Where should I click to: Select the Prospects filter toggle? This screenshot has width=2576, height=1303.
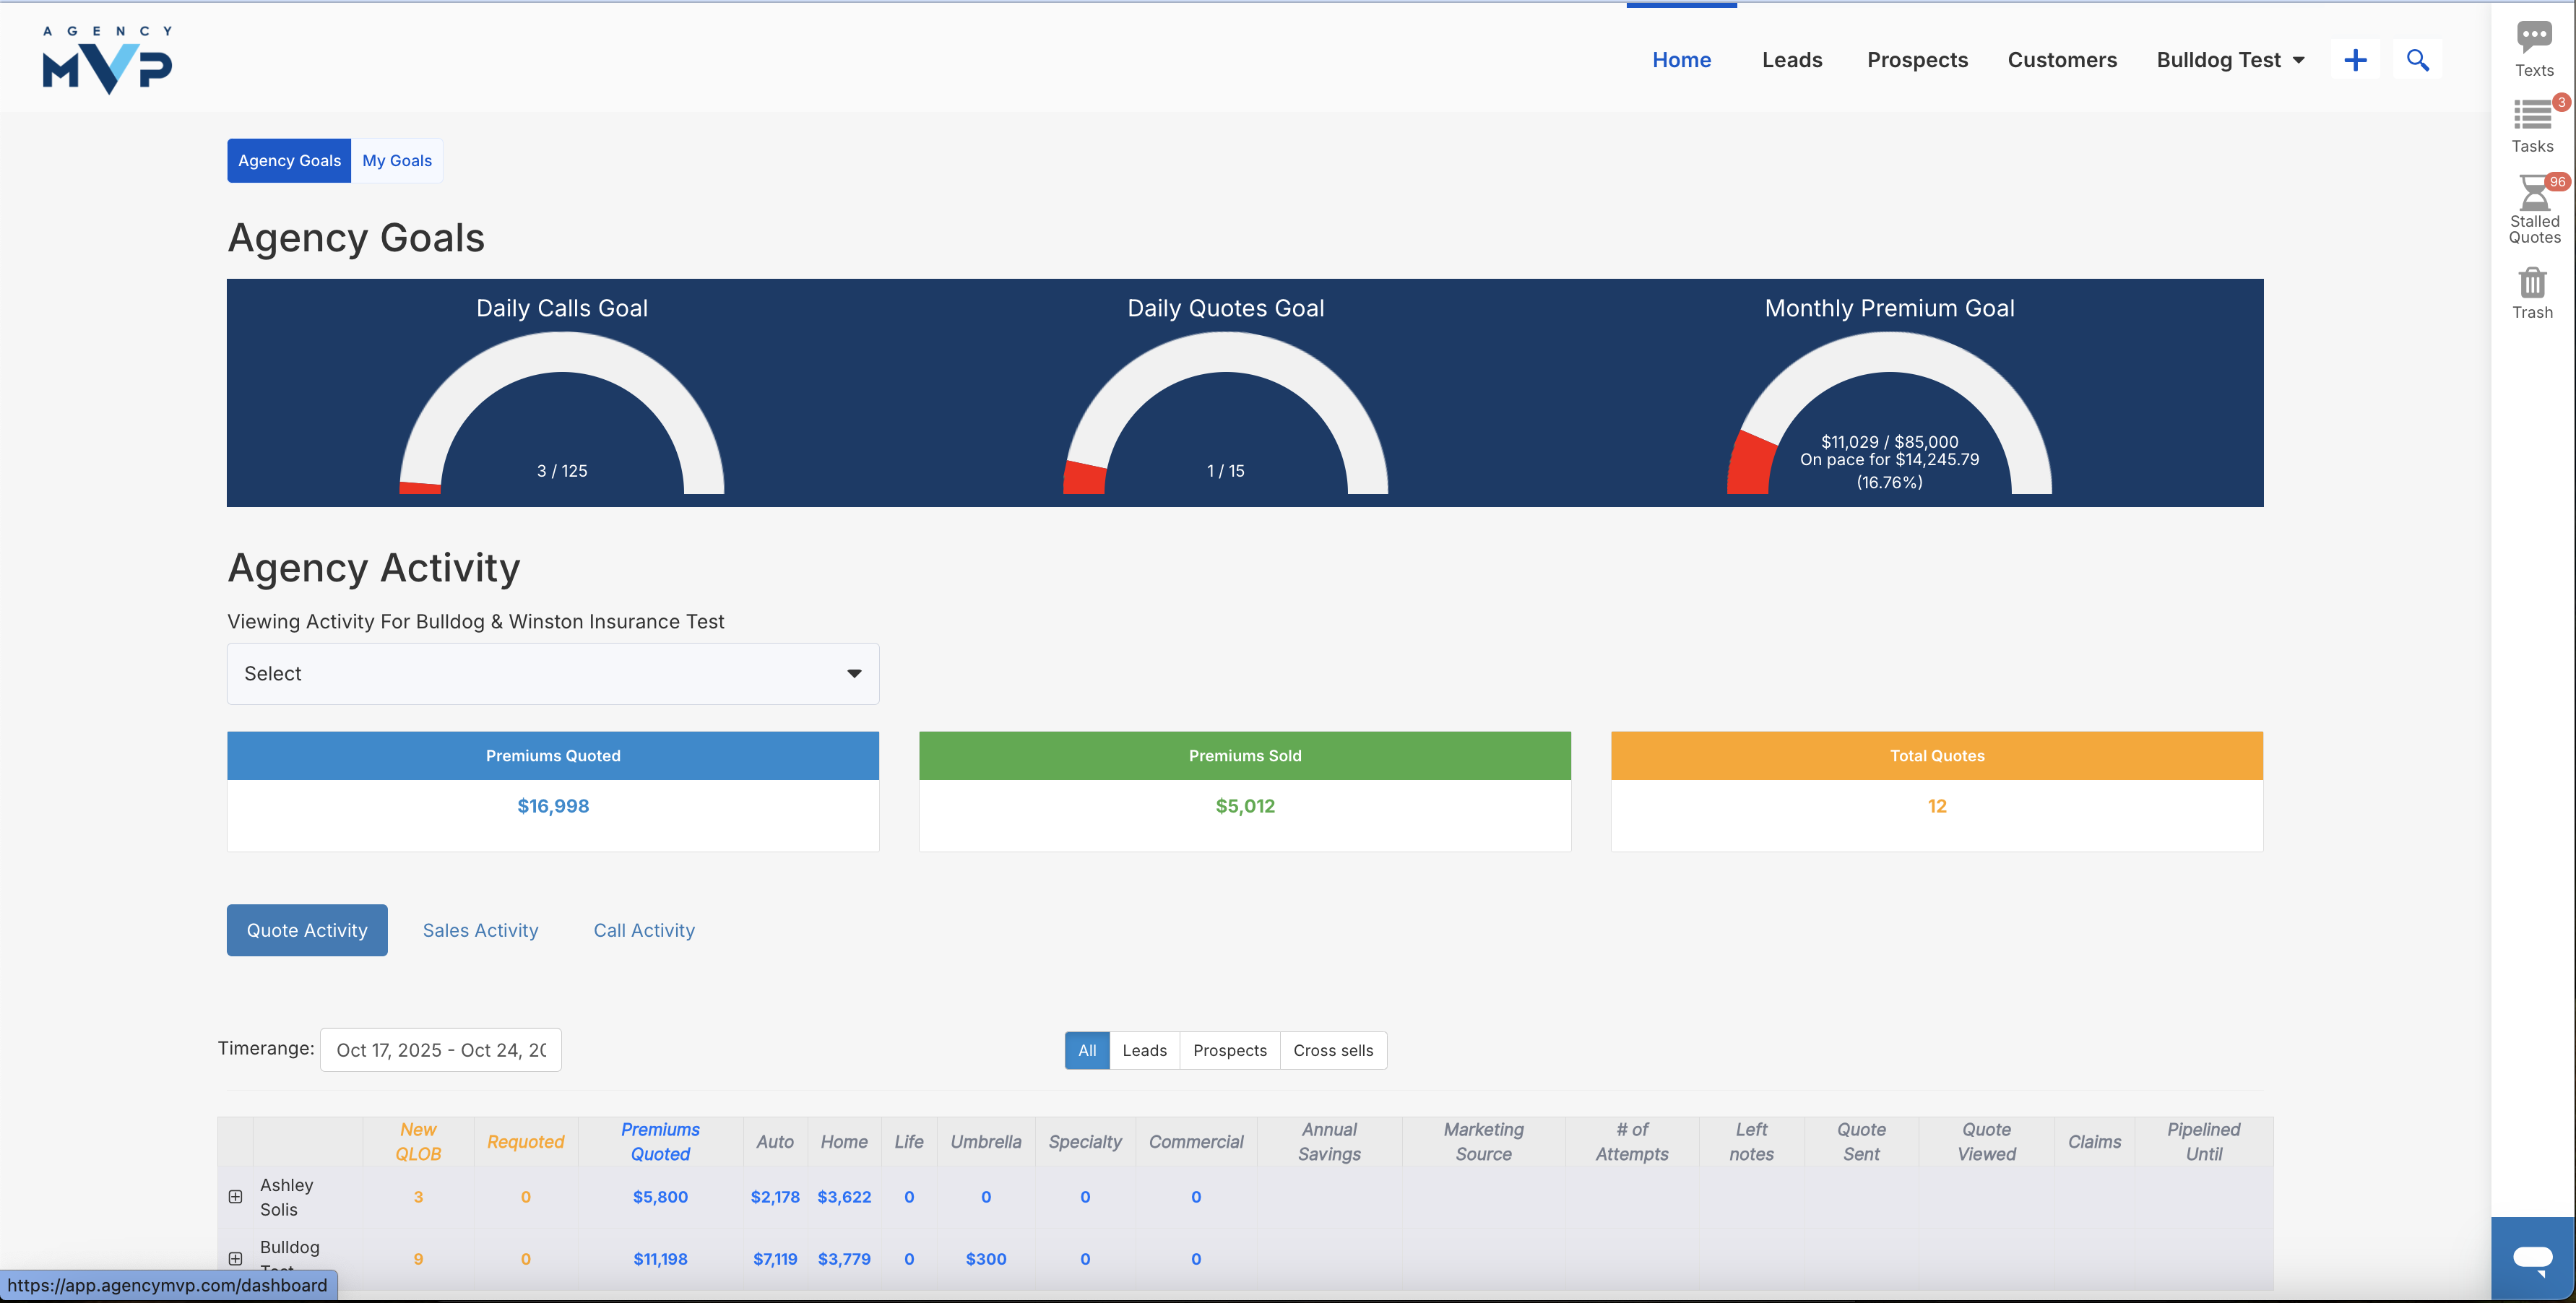(x=1229, y=1050)
